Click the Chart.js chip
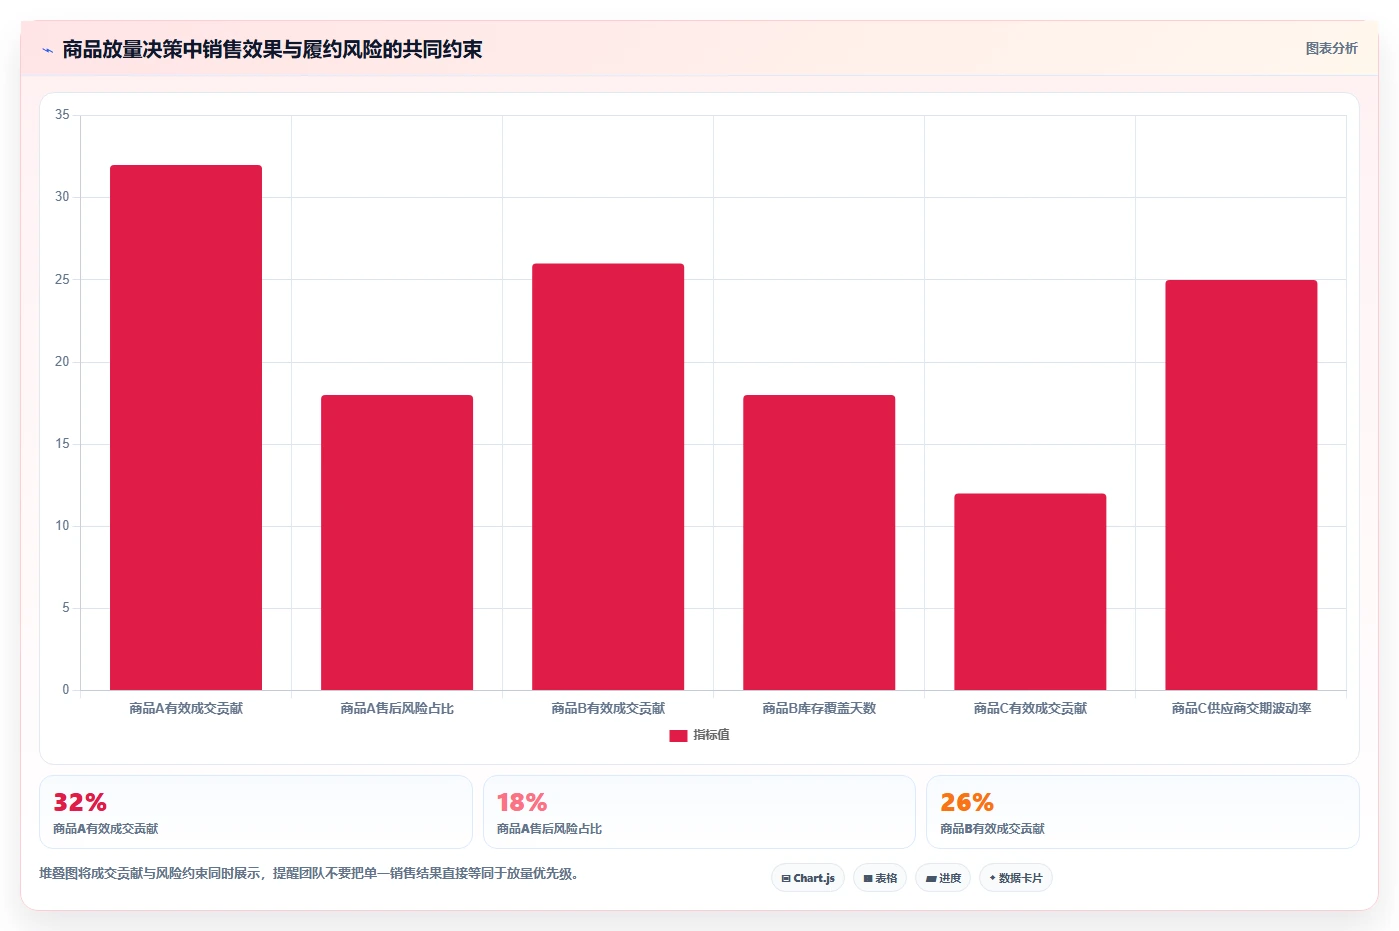 point(808,878)
